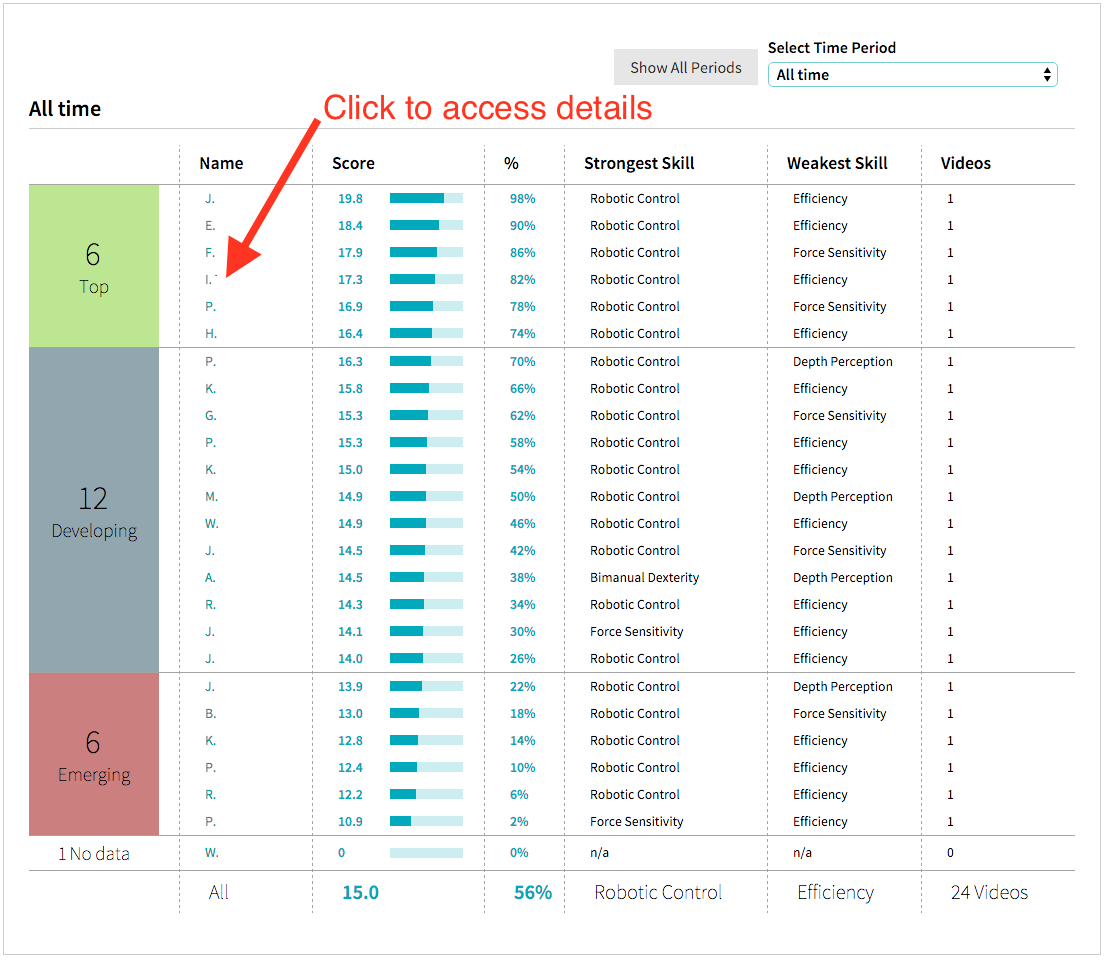Click Force Sensitivity weakest skill in 18% row

[x=840, y=714]
